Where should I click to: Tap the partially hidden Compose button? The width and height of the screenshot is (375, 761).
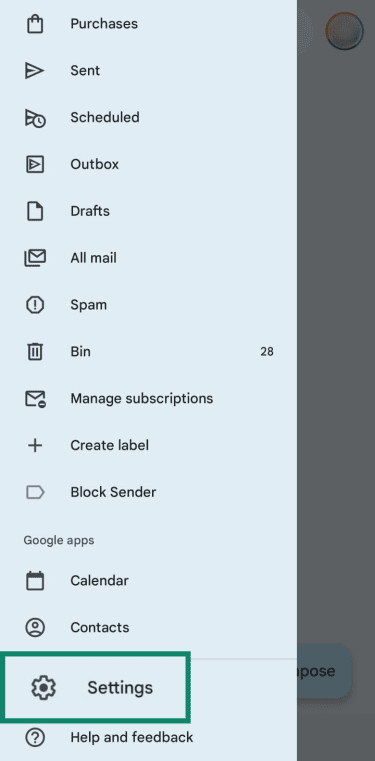324,671
